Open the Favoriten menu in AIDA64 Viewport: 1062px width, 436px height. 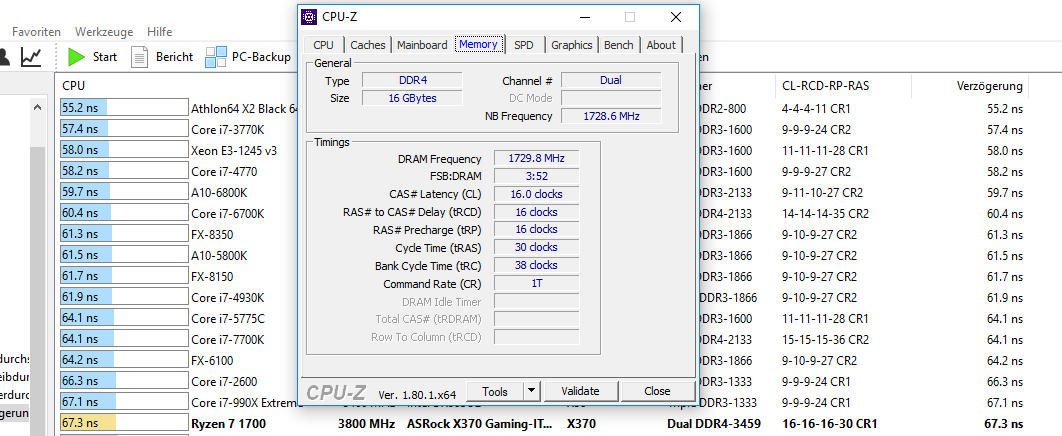pyautogui.click(x=37, y=32)
